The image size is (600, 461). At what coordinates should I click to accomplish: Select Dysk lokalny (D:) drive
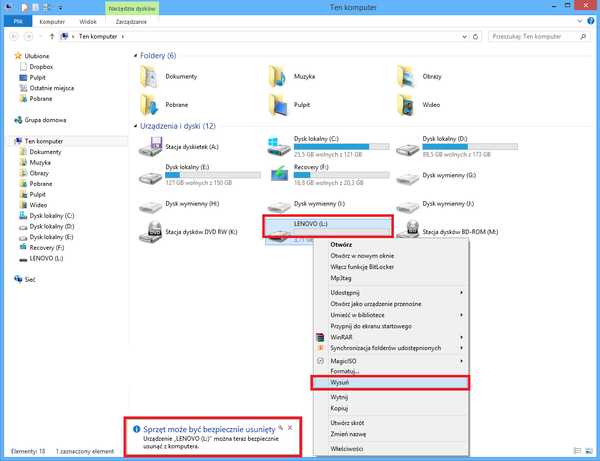[x=457, y=147]
